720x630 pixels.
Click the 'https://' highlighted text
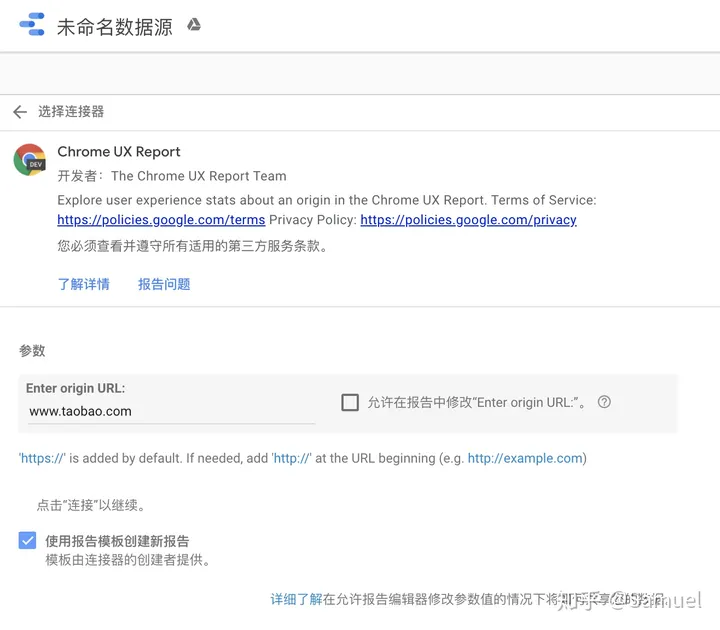(42, 458)
